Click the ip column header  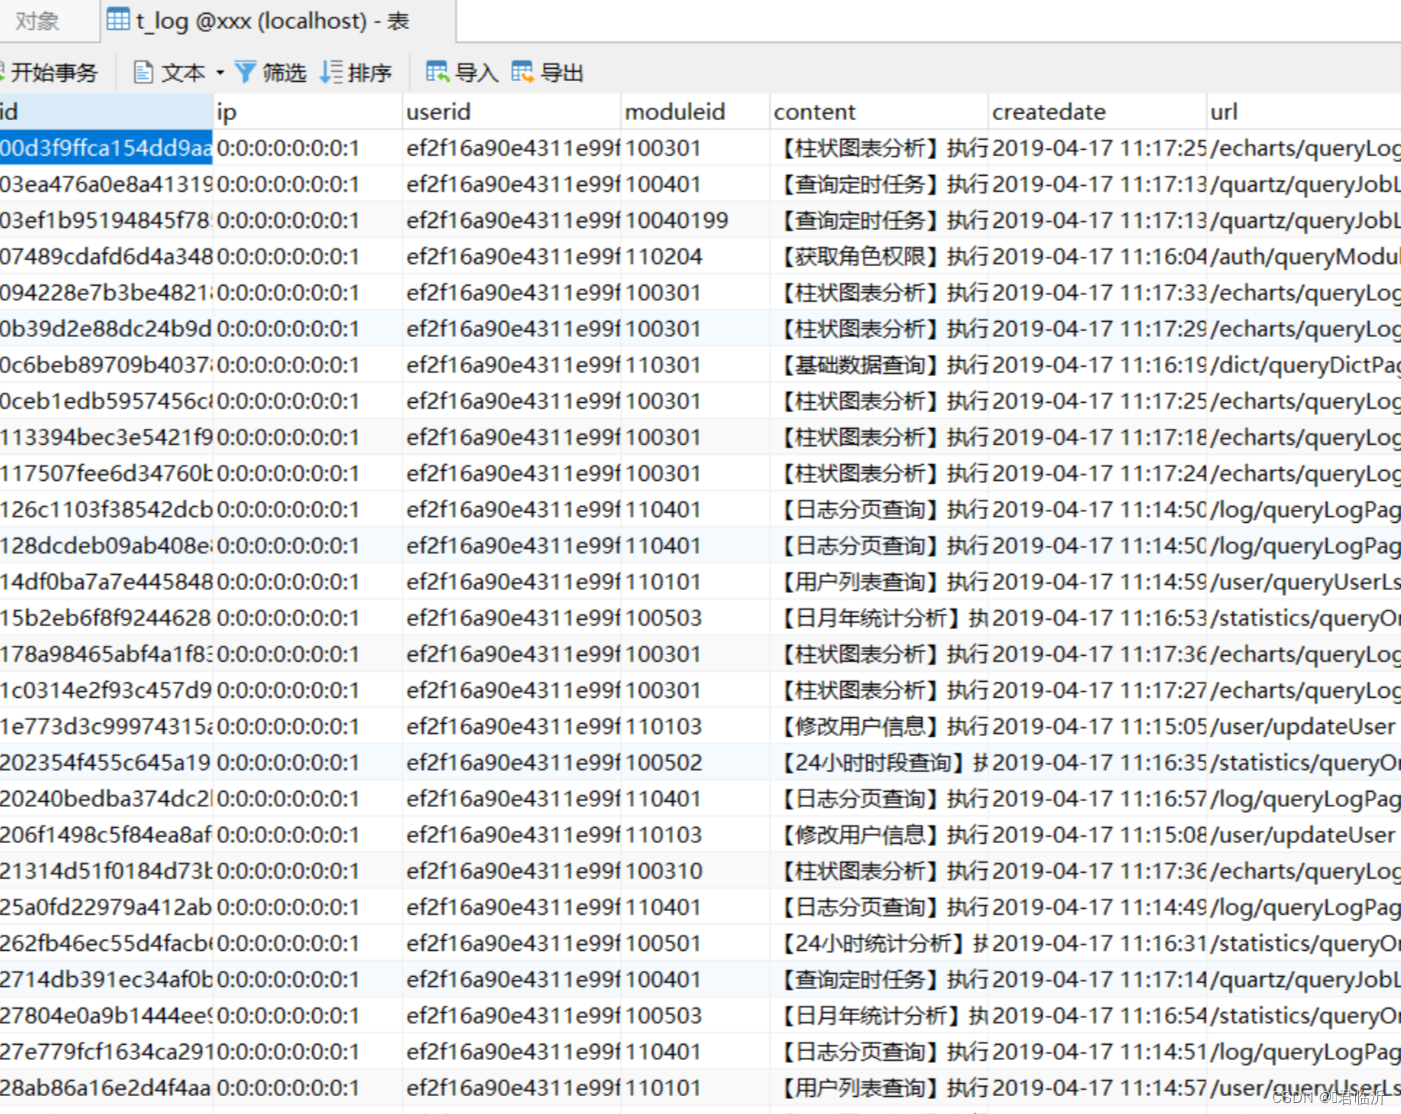pyautogui.click(x=308, y=112)
